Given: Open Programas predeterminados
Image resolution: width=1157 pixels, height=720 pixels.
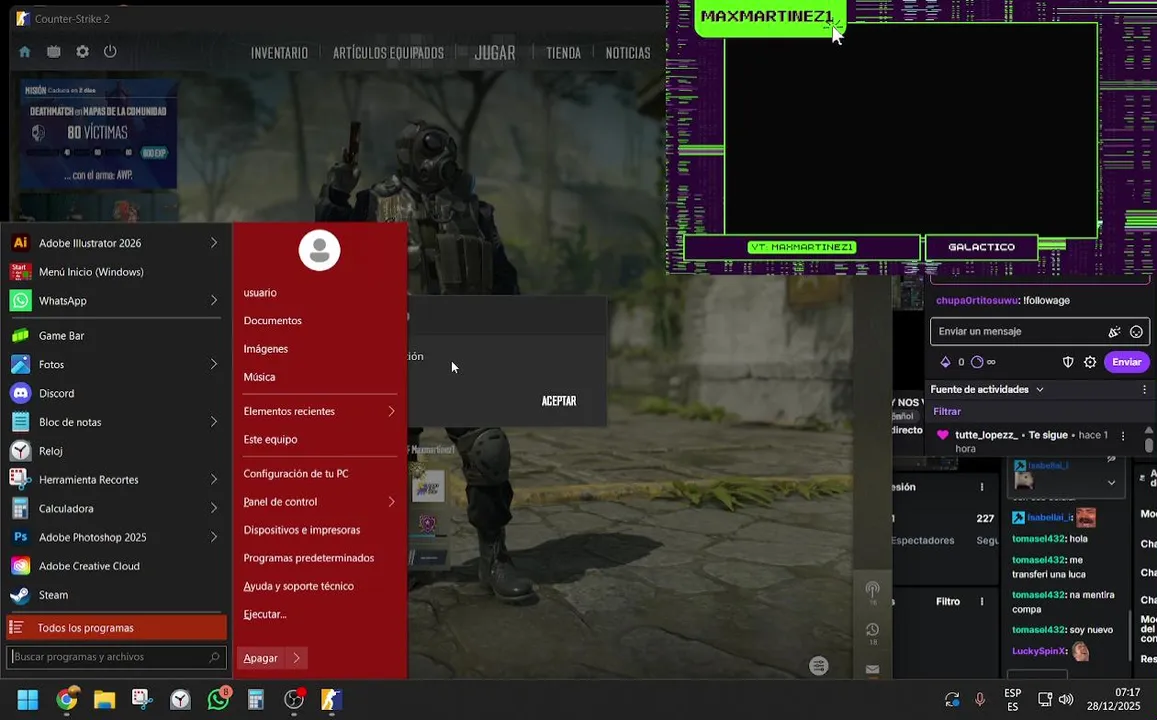Looking at the screenshot, I should pos(308,558).
